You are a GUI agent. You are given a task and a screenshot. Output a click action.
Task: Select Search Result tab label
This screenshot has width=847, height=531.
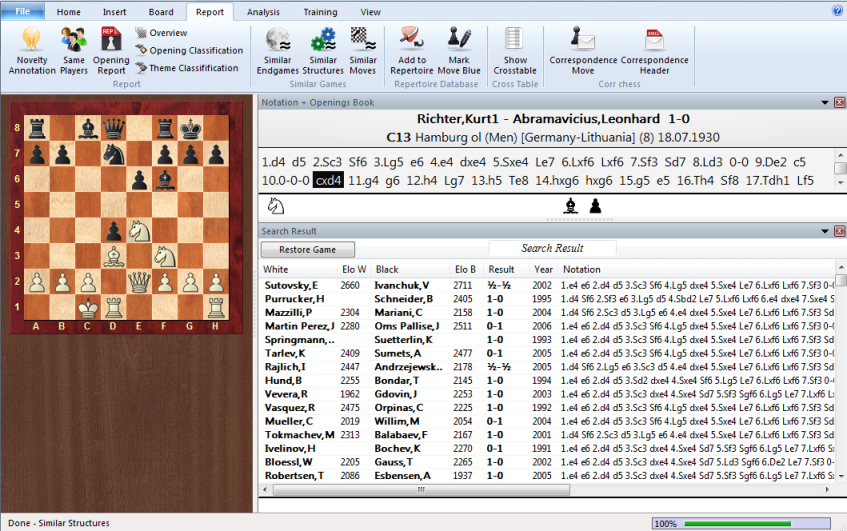(x=552, y=248)
